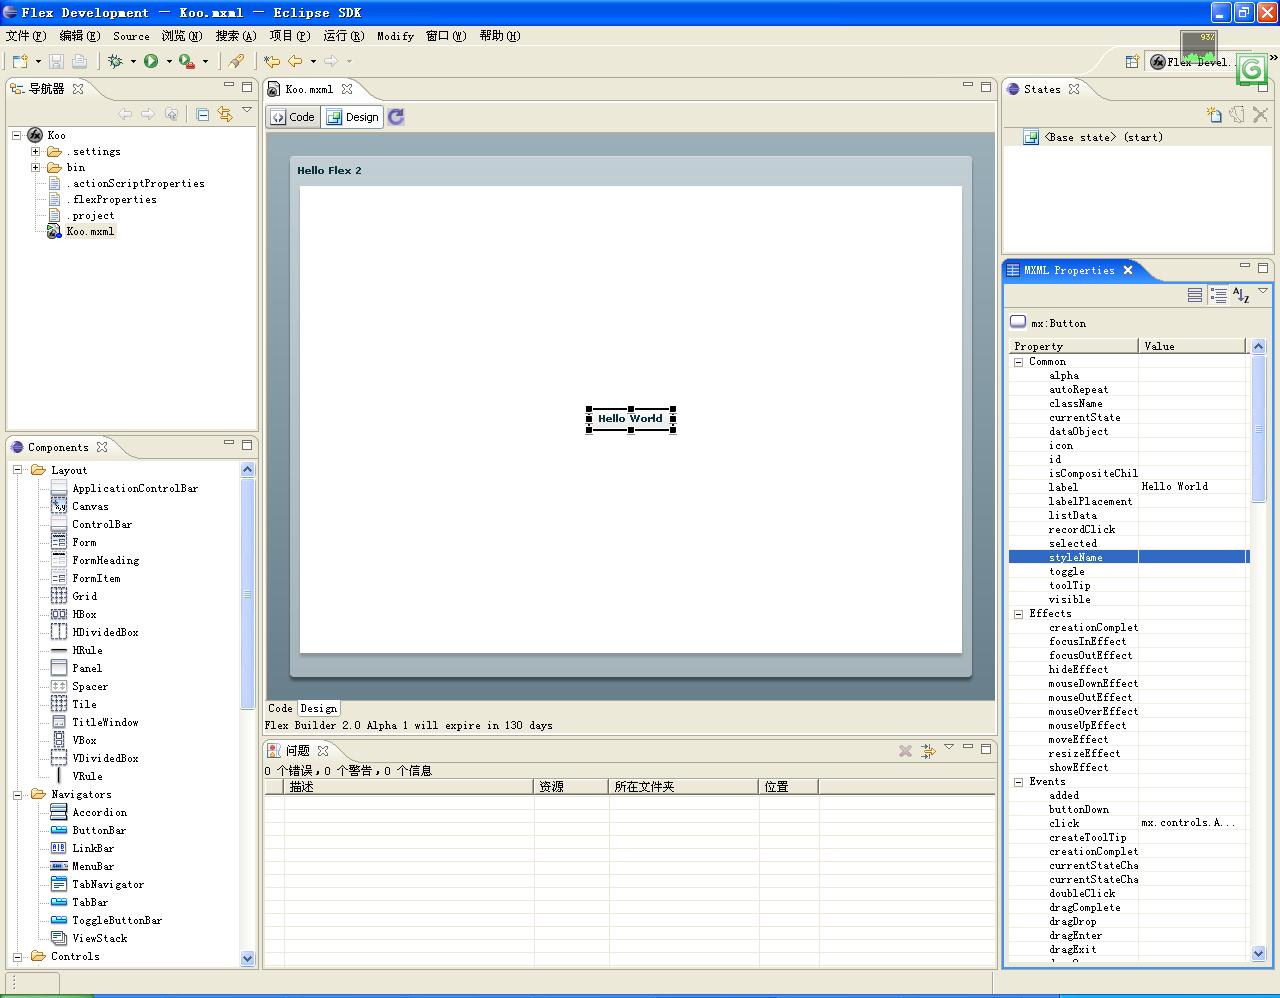Collapse the Effects properties category
This screenshot has height=998, width=1280.
click(1019, 614)
